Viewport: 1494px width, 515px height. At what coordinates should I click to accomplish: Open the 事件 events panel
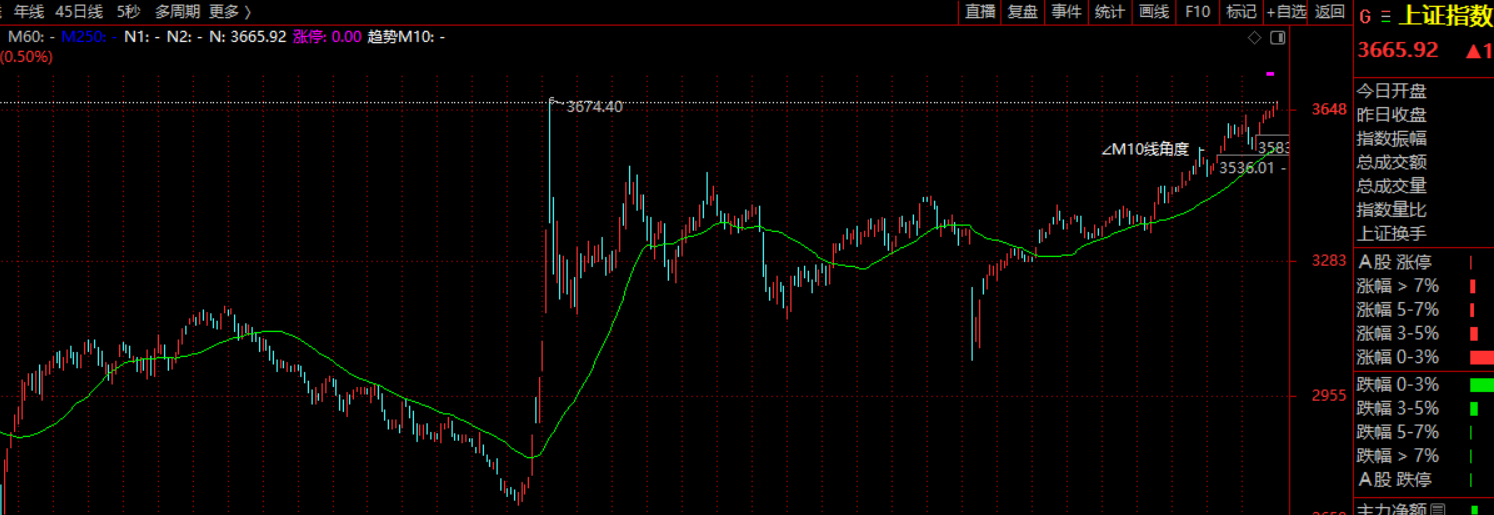1067,12
